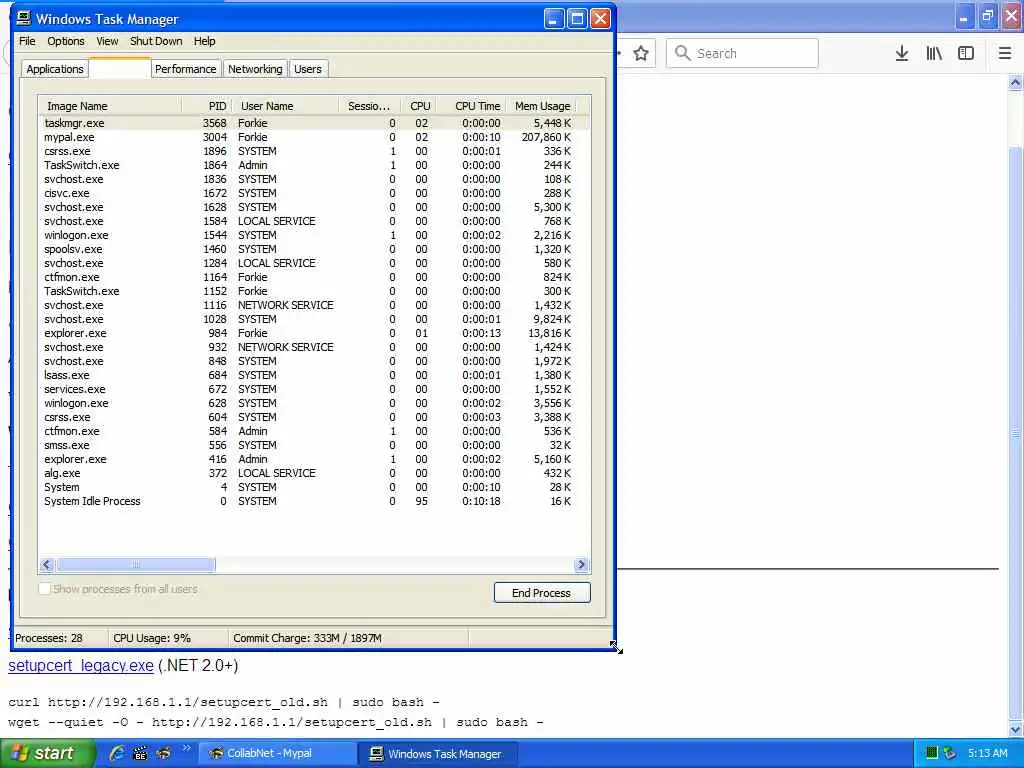Screen dimensions: 1024x768
Task: Select the lsass.exe process row
Action: pyautogui.click(x=313, y=376)
